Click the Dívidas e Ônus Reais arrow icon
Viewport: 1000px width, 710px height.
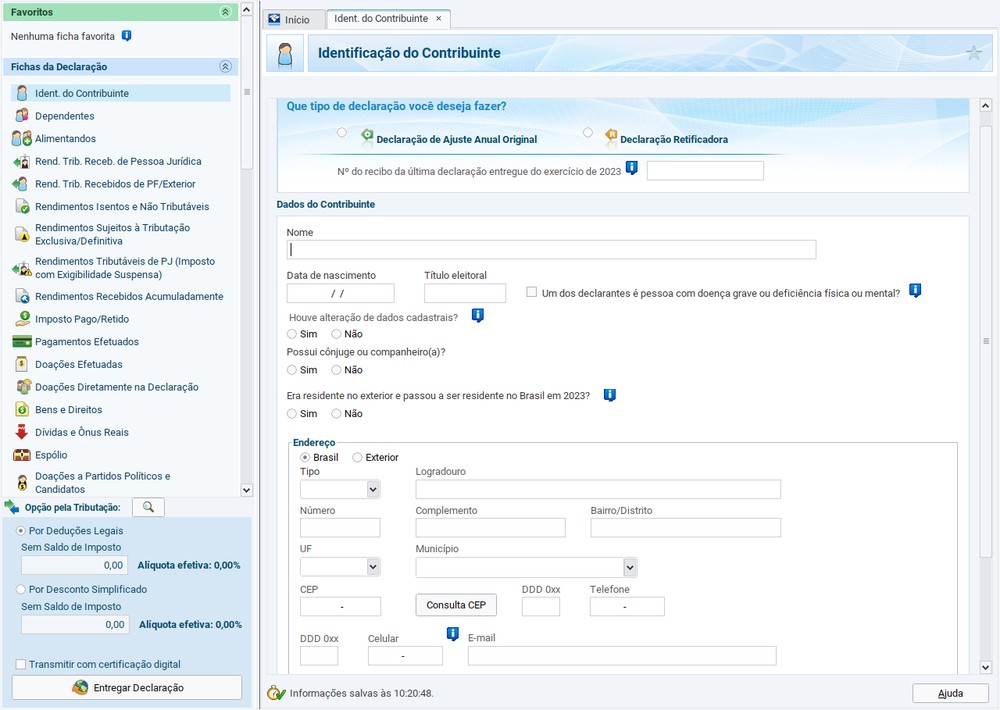point(22,433)
